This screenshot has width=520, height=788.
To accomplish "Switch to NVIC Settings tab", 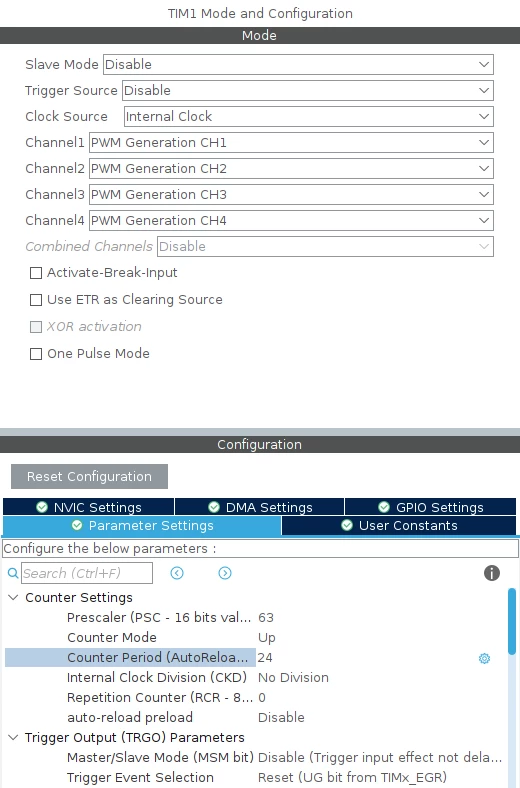I will click(88, 507).
